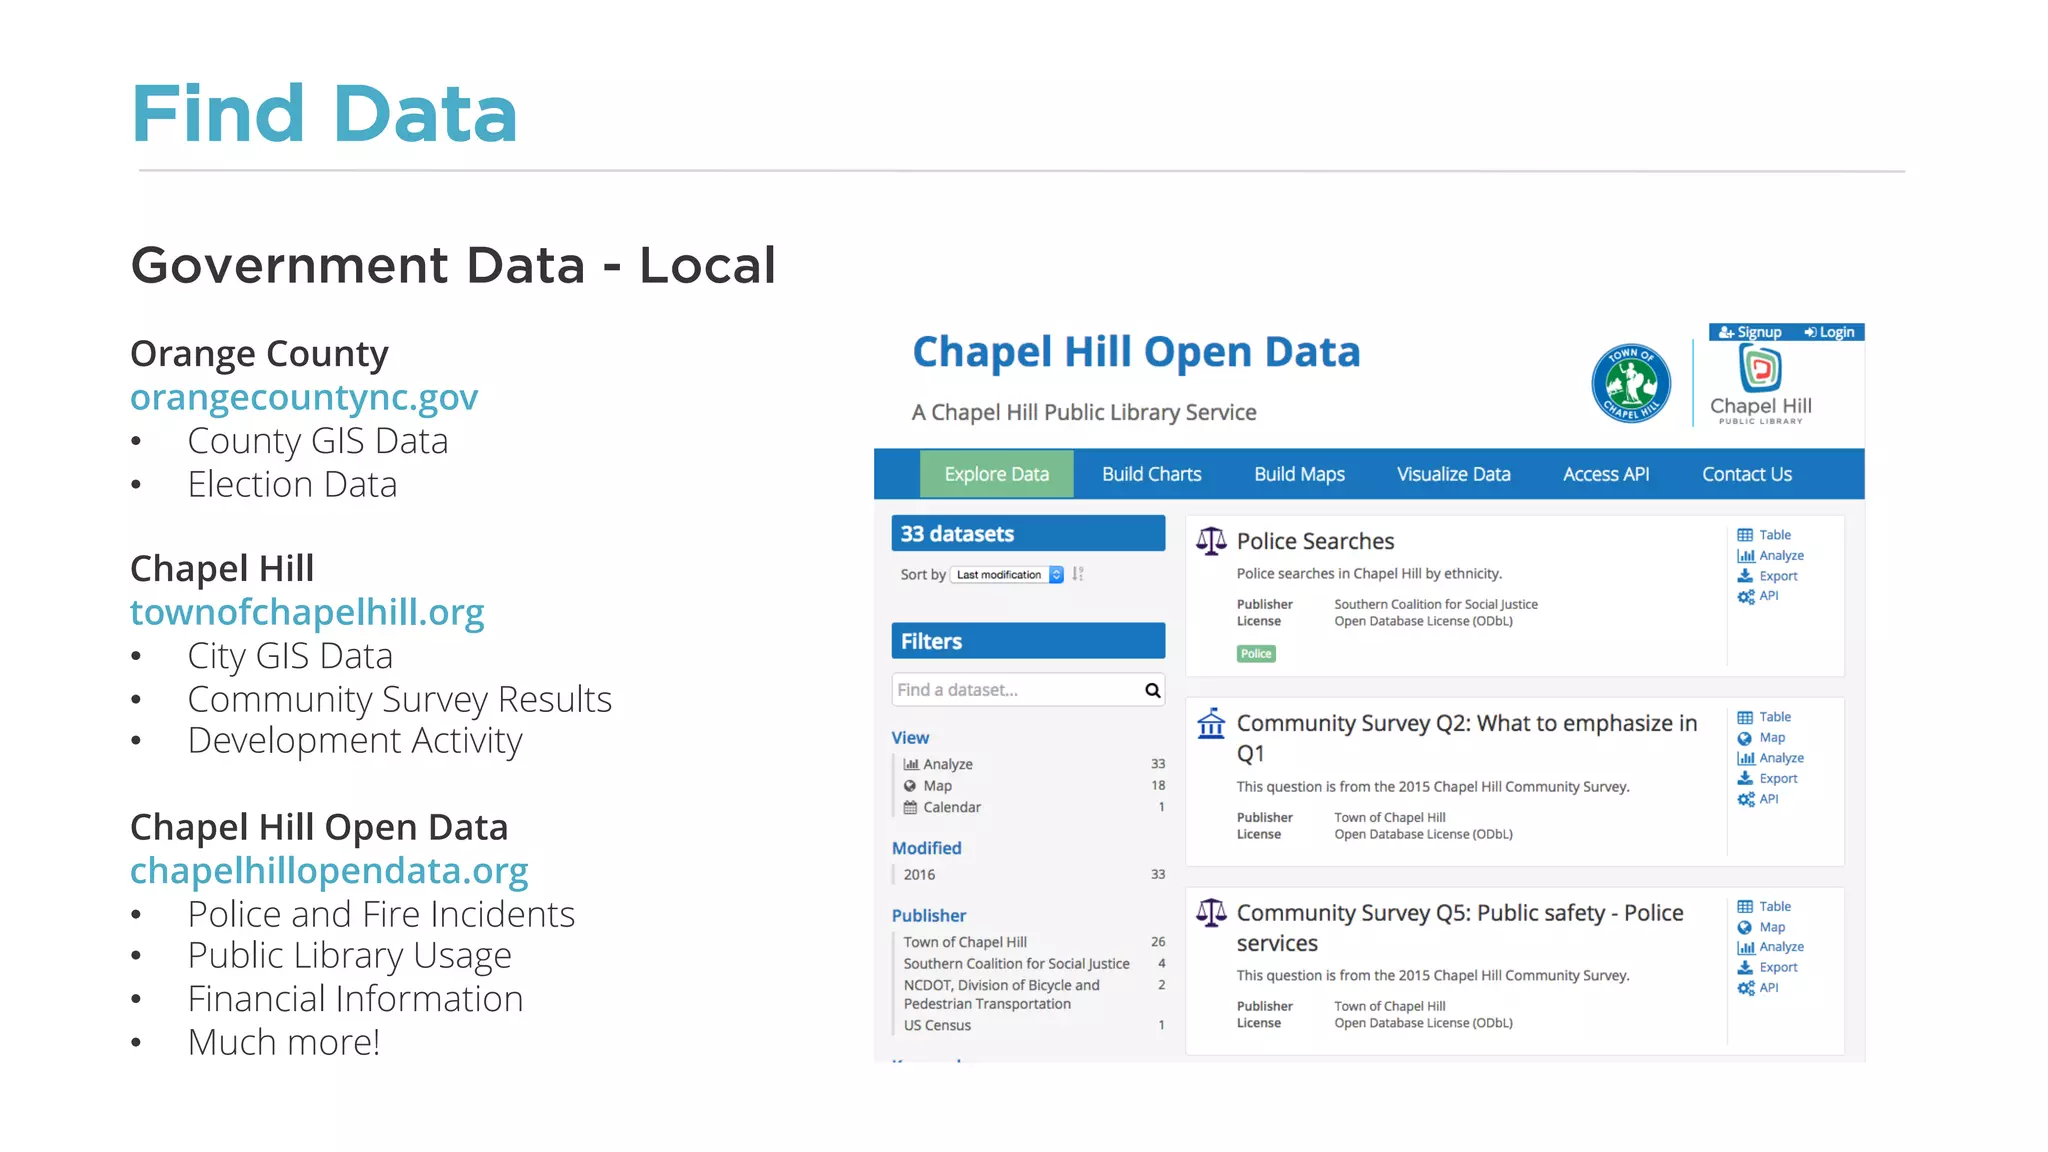This screenshot has width=2048, height=1152.
Task: Click the 33 datasets header
Action: tap(1028, 533)
